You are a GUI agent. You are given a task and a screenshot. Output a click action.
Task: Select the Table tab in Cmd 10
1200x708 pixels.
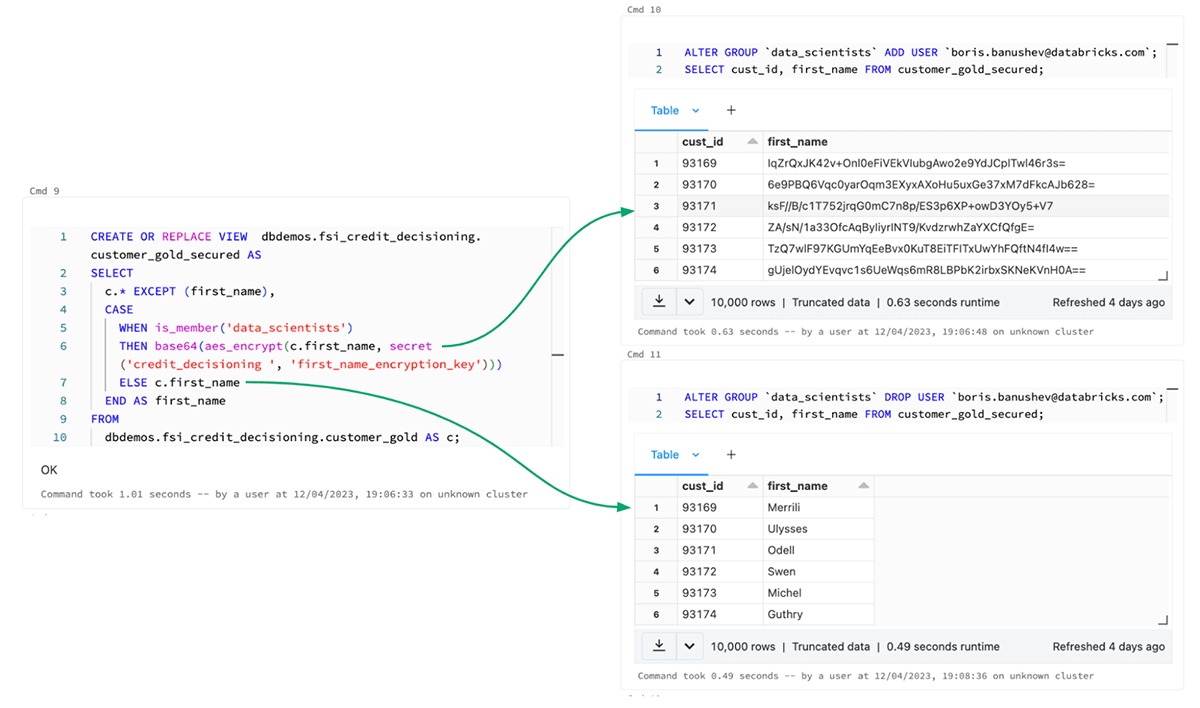pyautogui.click(x=665, y=111)
